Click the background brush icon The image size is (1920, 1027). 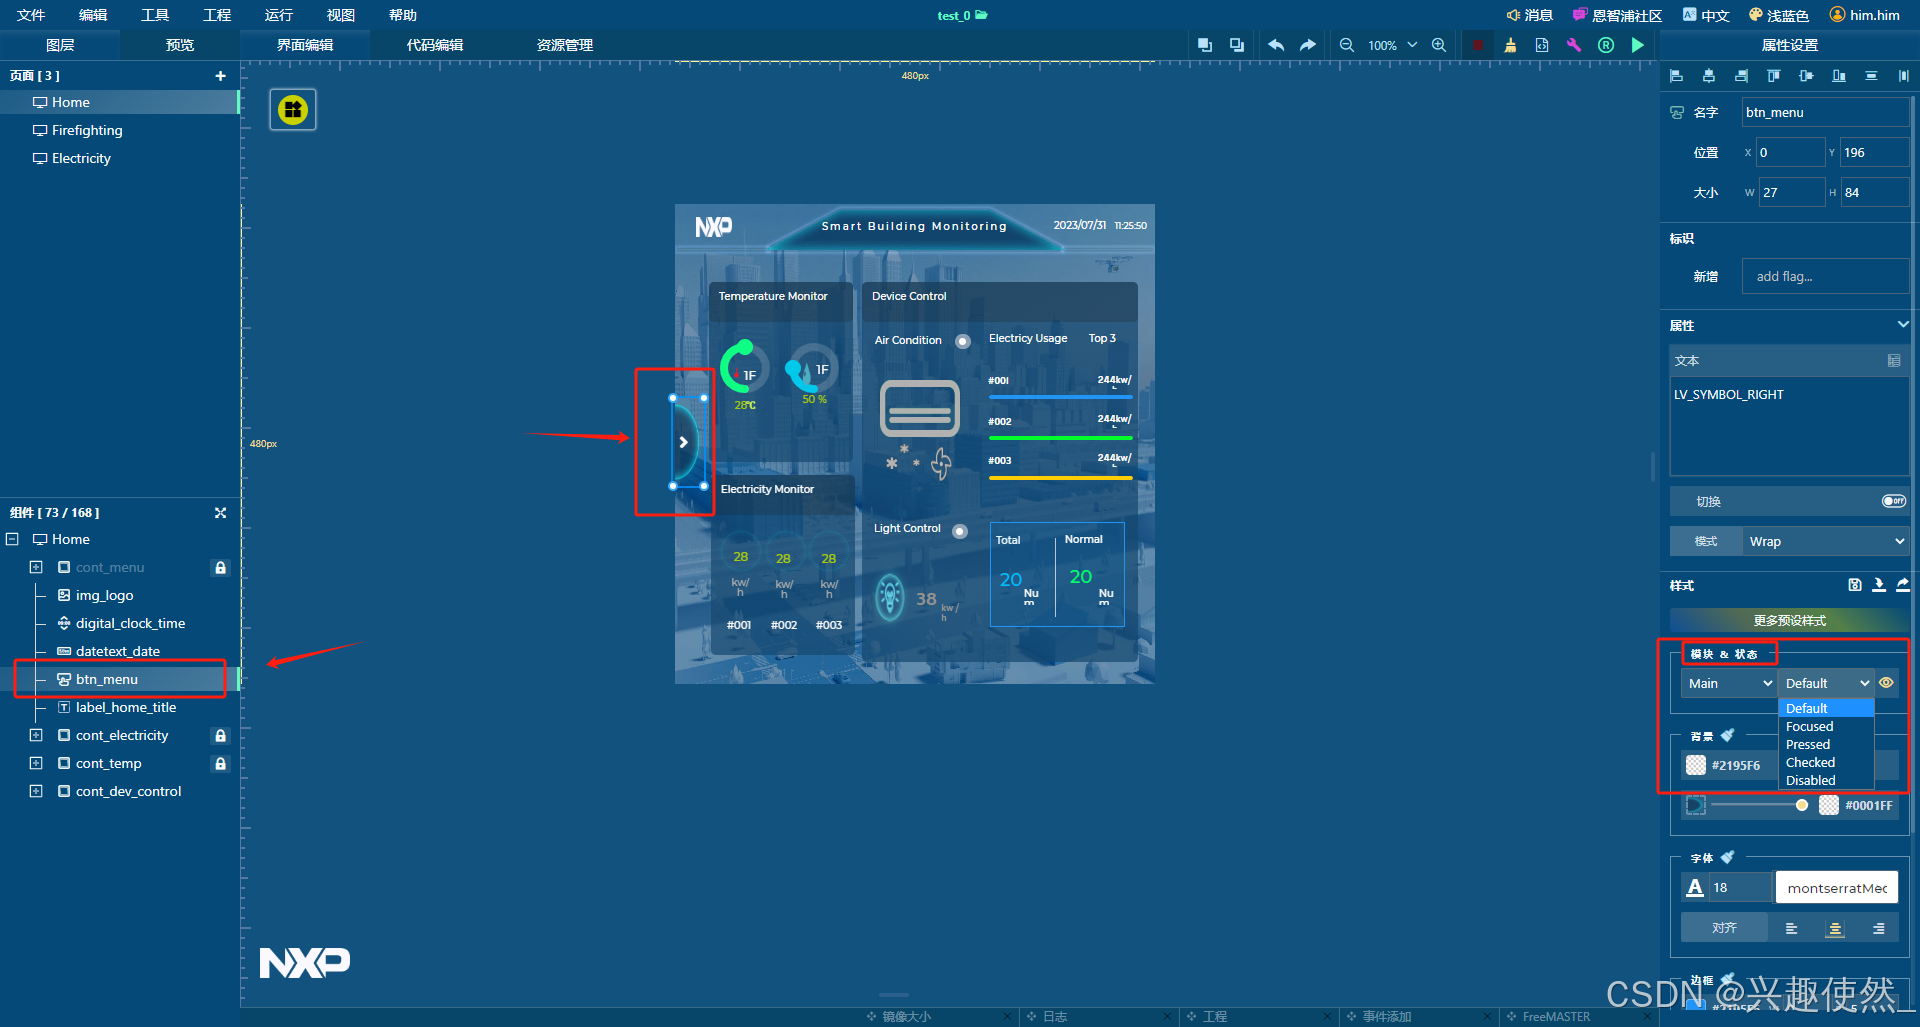tap(1728, 735)
